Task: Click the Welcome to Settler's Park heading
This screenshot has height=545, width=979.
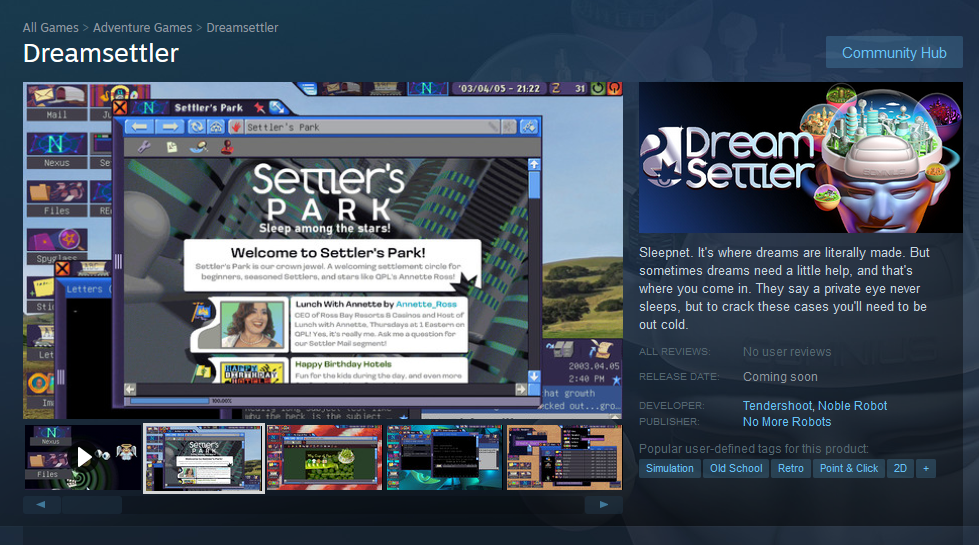Action: tap(328, 253)
